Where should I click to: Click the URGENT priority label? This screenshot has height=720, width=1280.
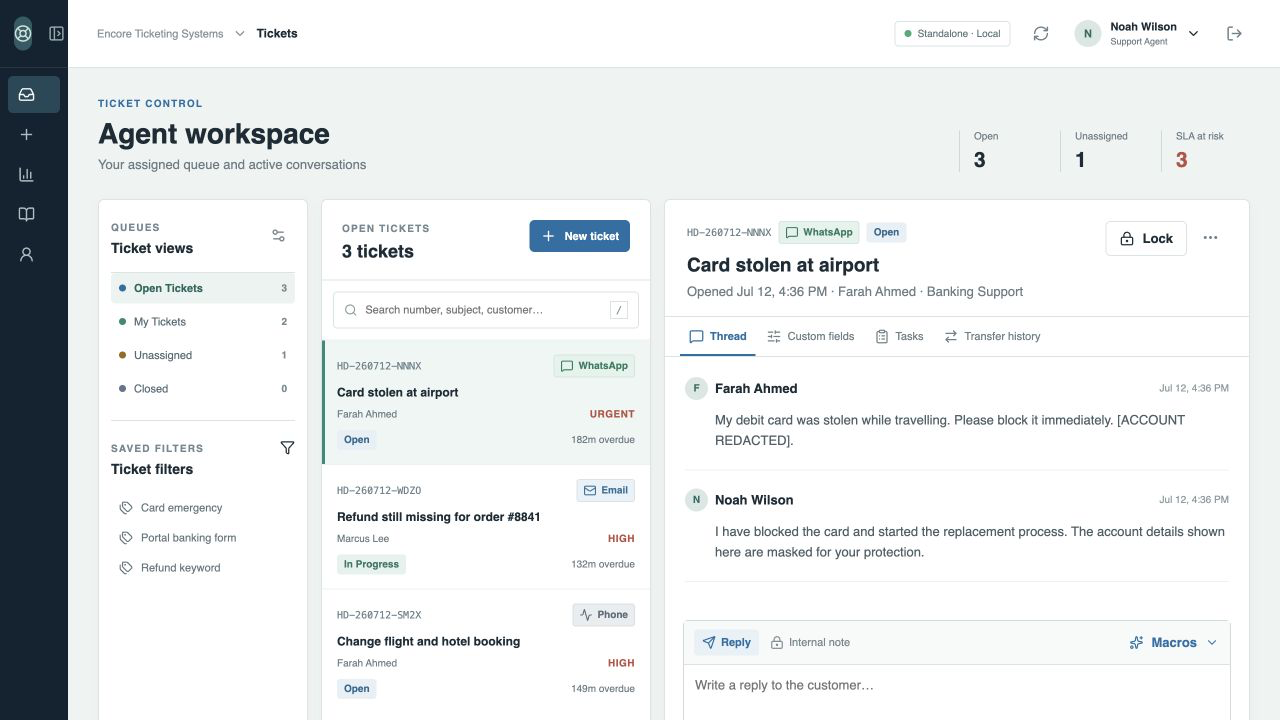click(x=612, y=414)
